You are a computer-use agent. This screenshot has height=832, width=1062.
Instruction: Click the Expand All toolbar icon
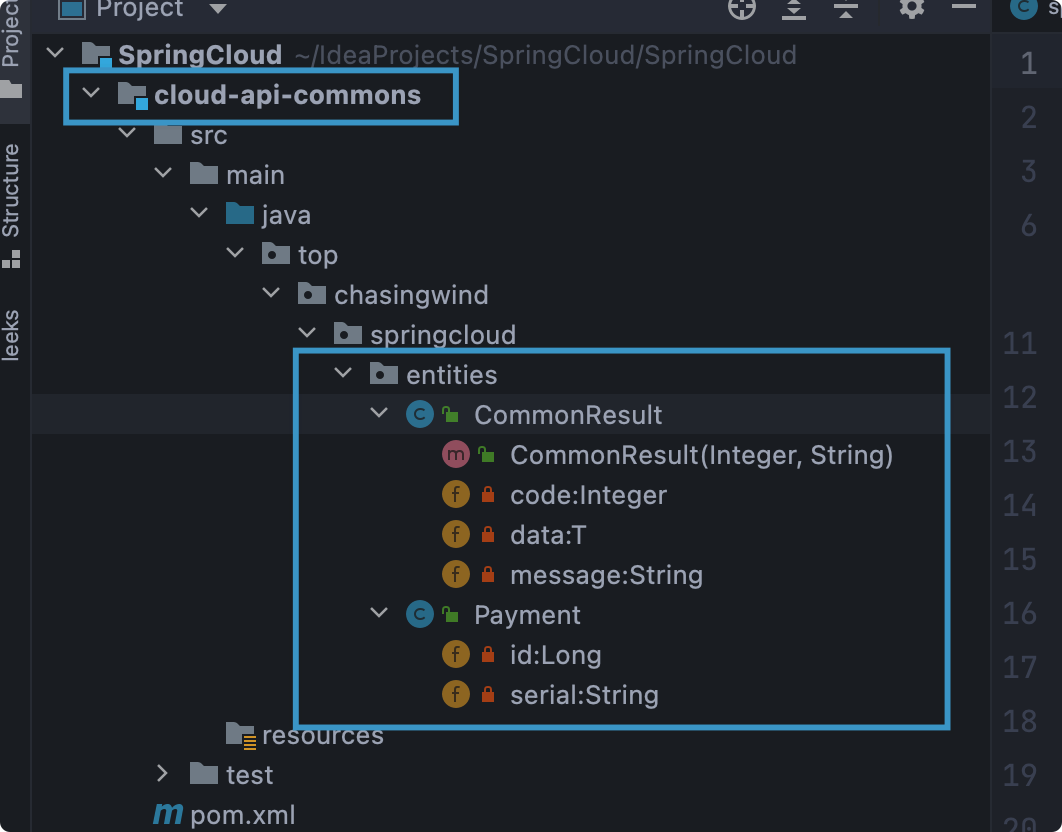[794, 9]
